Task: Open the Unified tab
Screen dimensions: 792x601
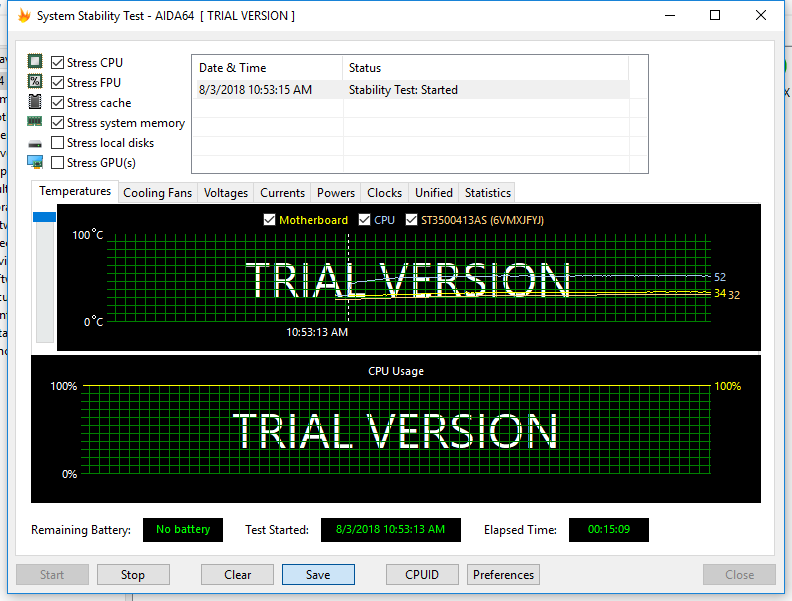Action: pyautogui.click(x=434, y=193)
